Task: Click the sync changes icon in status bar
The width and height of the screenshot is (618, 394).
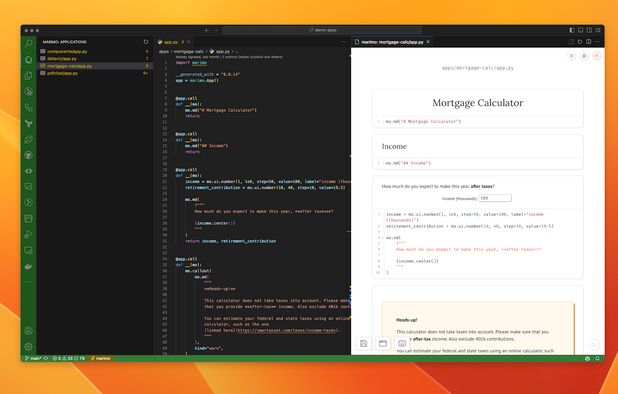Action: point(46,359)
